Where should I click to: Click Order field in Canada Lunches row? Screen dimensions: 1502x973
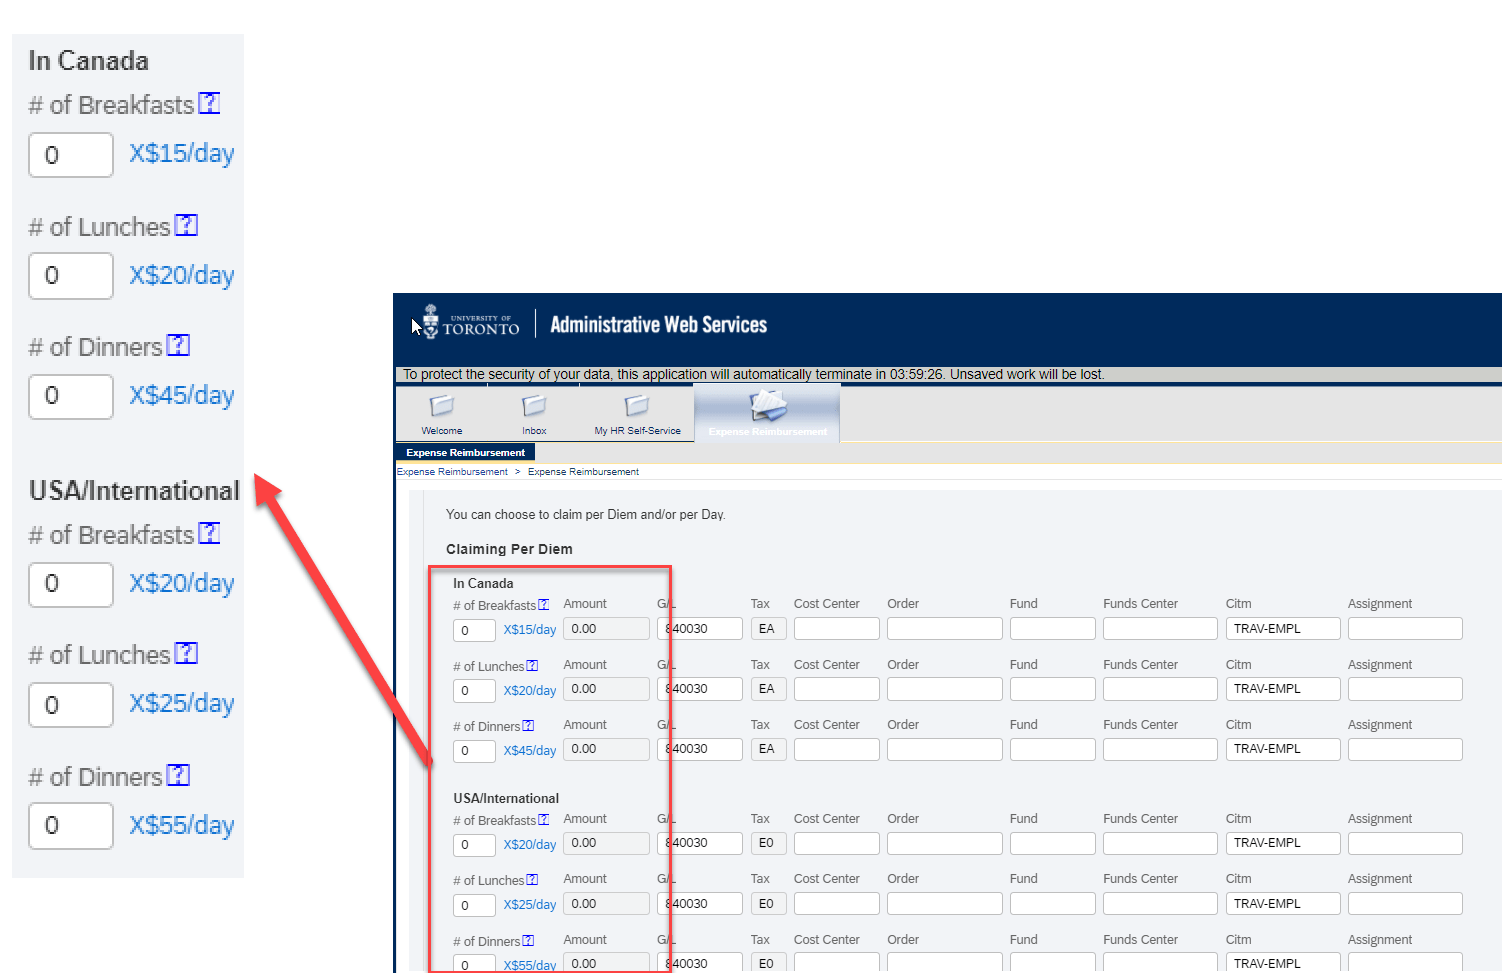point(945,689)
